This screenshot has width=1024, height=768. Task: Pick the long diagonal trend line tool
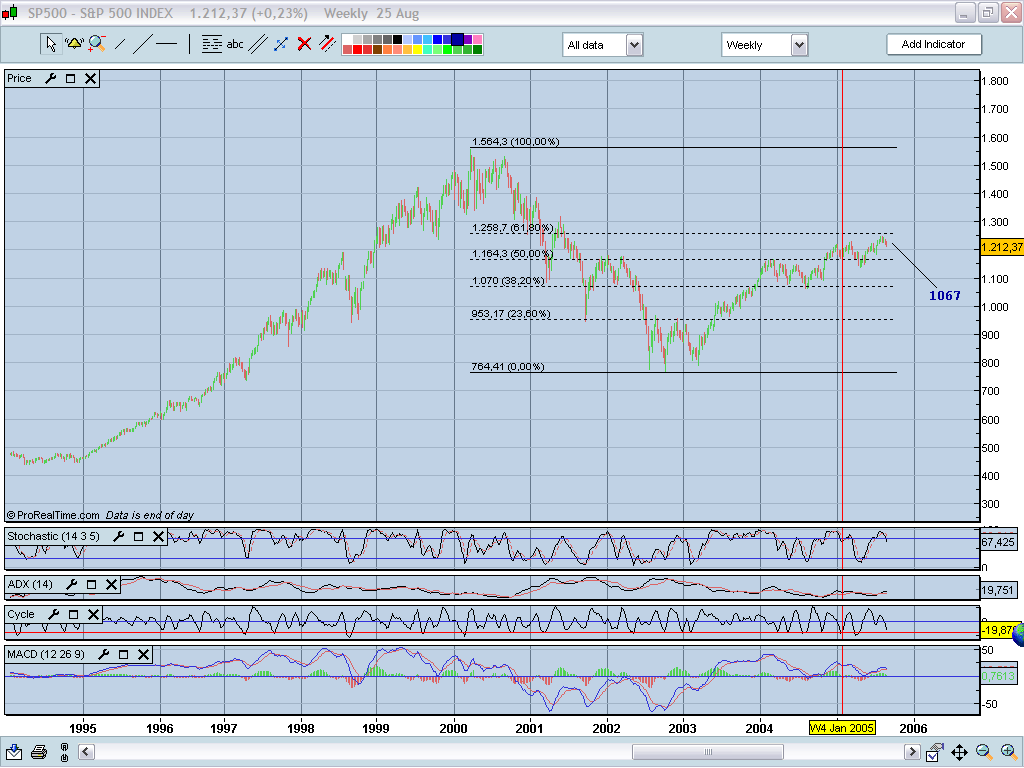142,44
